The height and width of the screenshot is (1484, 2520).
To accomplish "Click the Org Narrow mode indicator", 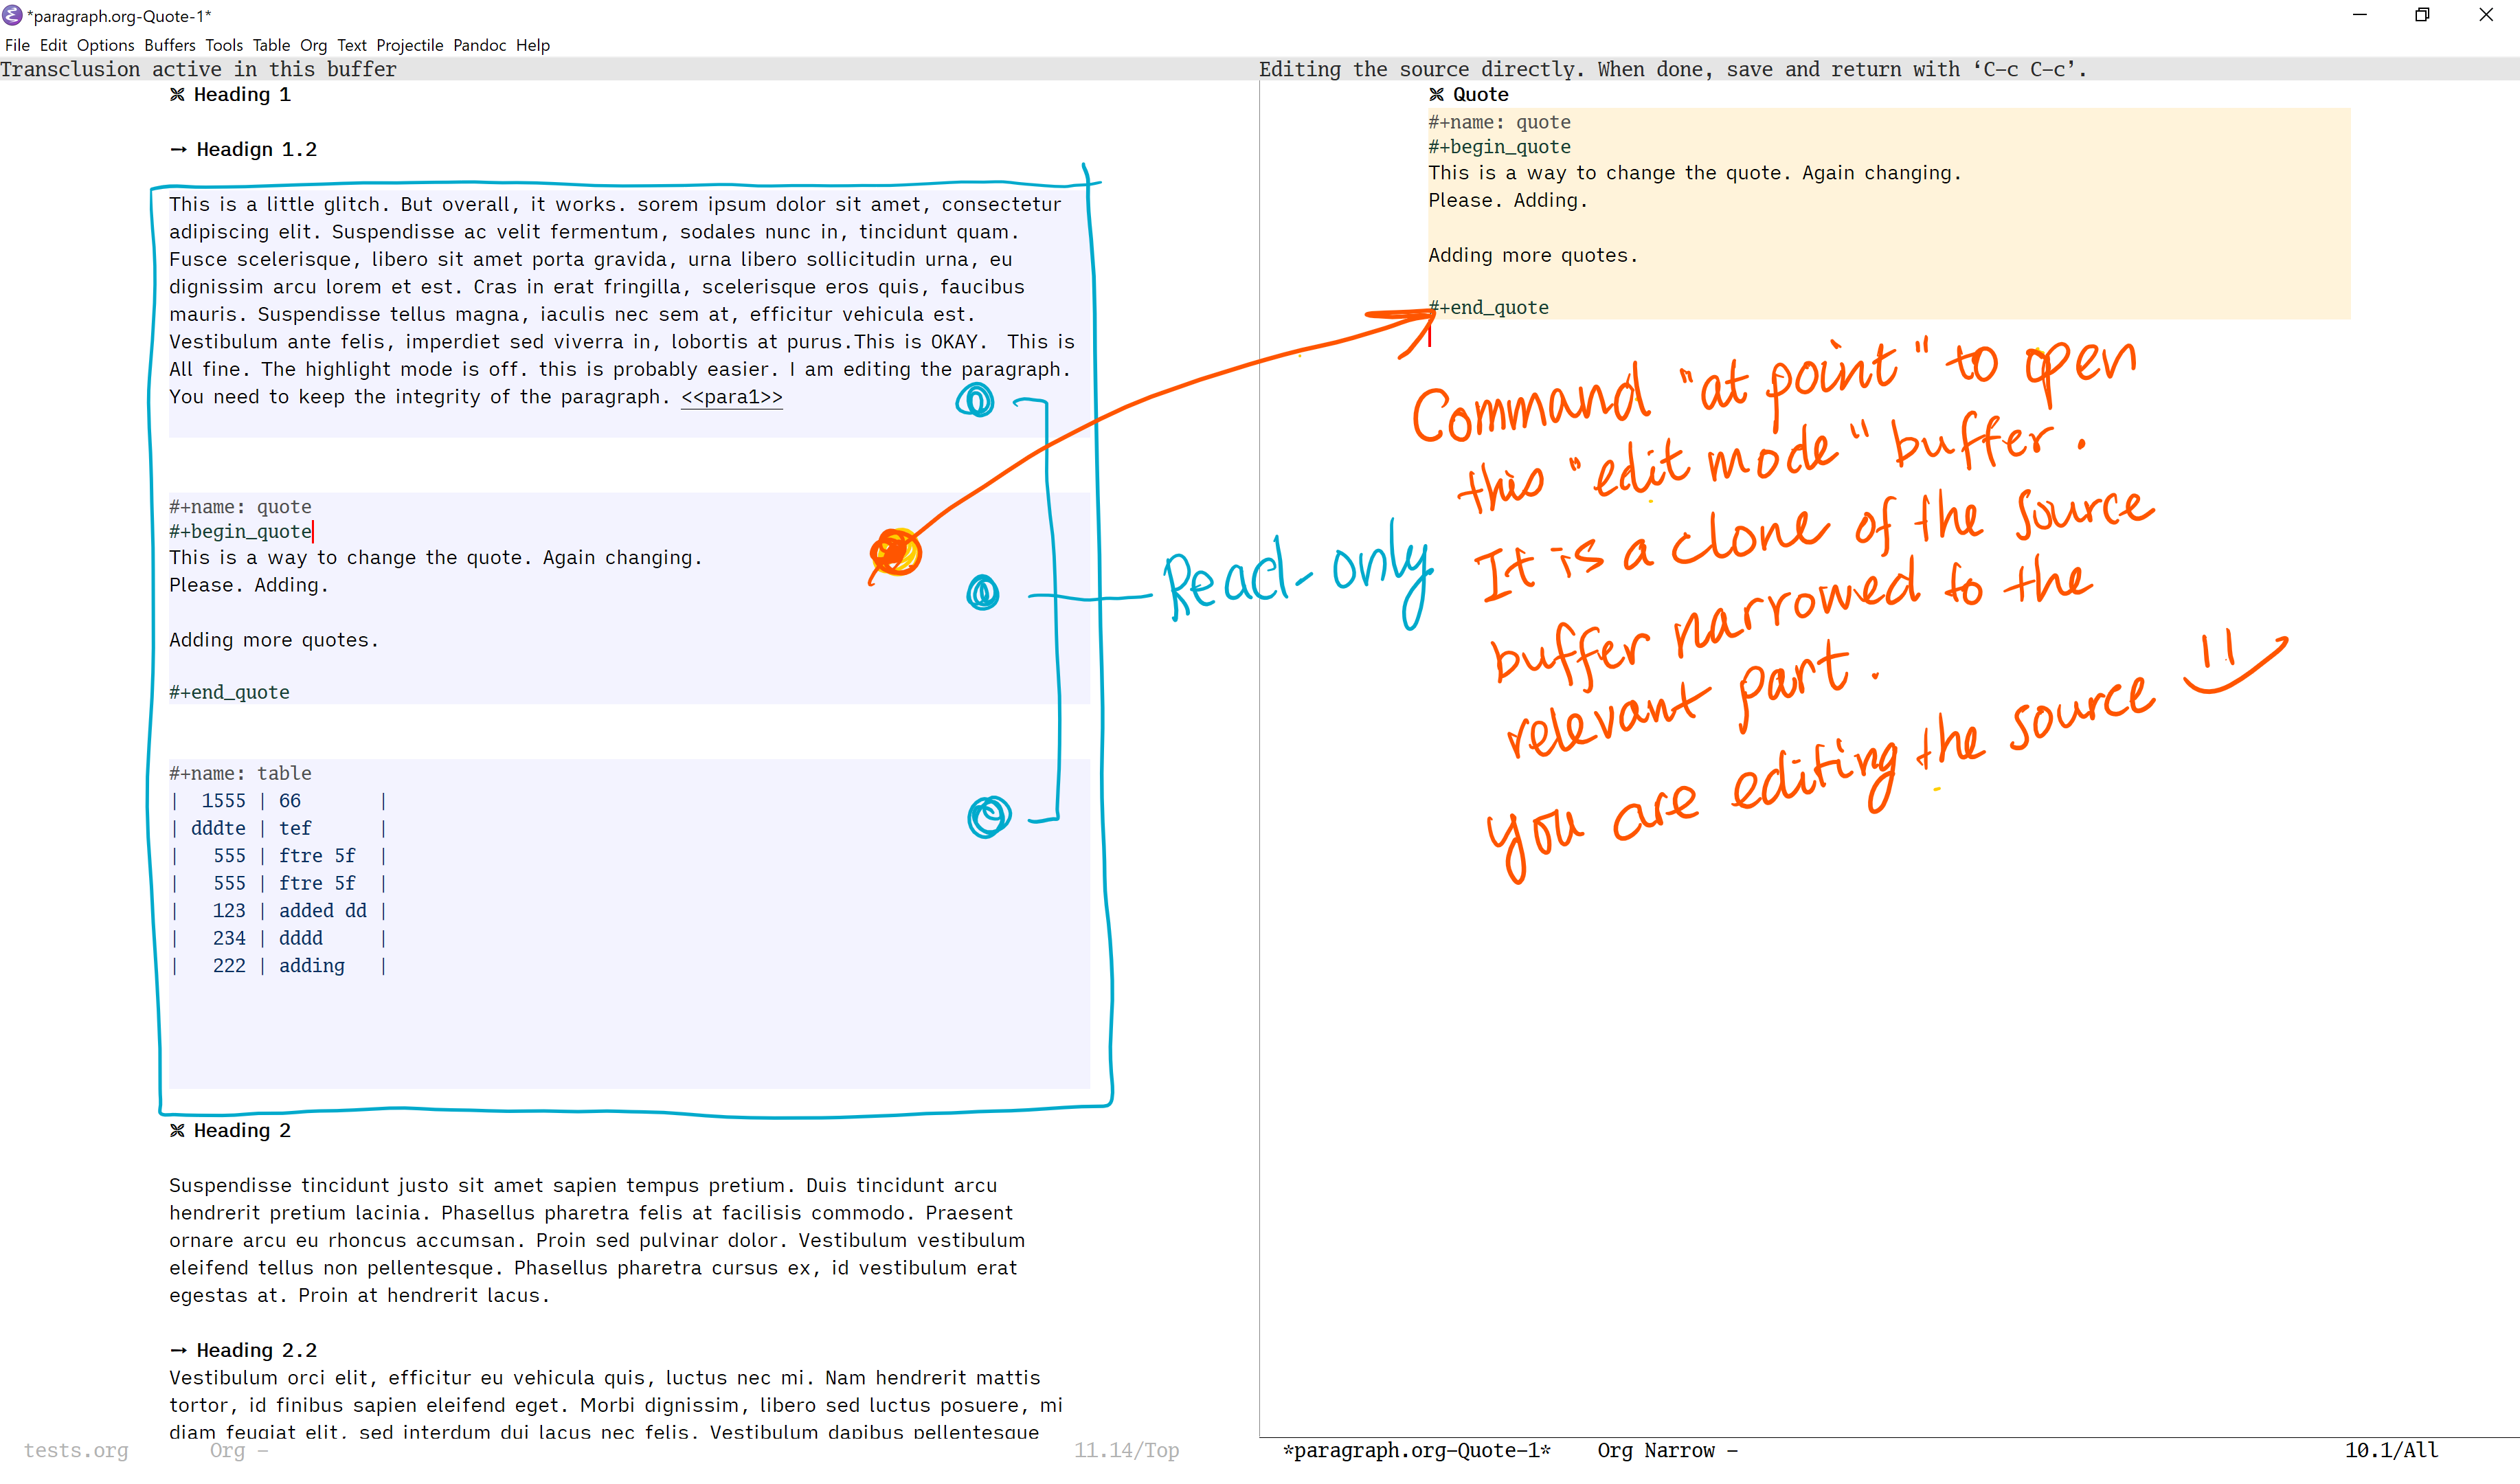I will click(x=1655, y=1450).
